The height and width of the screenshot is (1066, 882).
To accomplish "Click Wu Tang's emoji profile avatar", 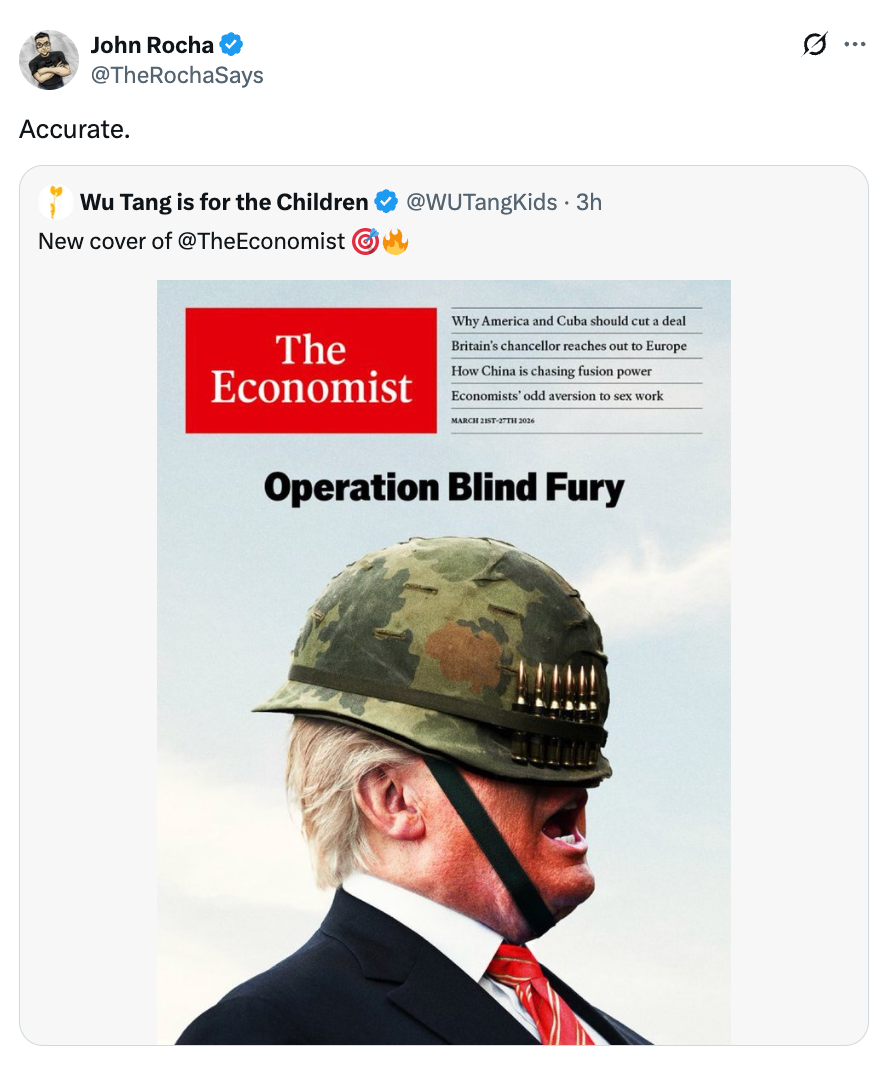I will 56,201.
